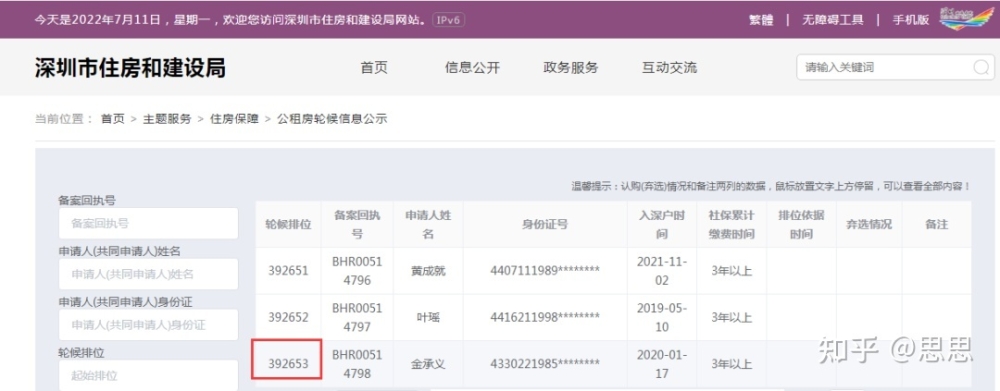Click the 轮候排位 column header
Viewport: 1000px width, 391px height.
[288, 225]
